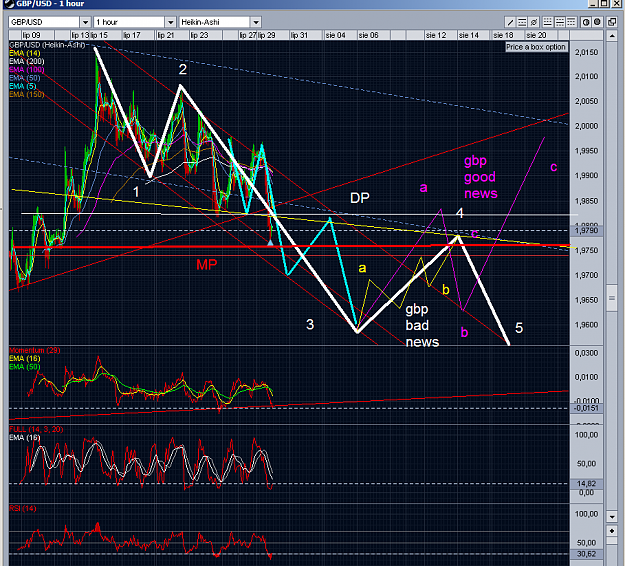Click the 30,62 RSI value marker
This screenshot has width=625, height=566.
[586, 554]
